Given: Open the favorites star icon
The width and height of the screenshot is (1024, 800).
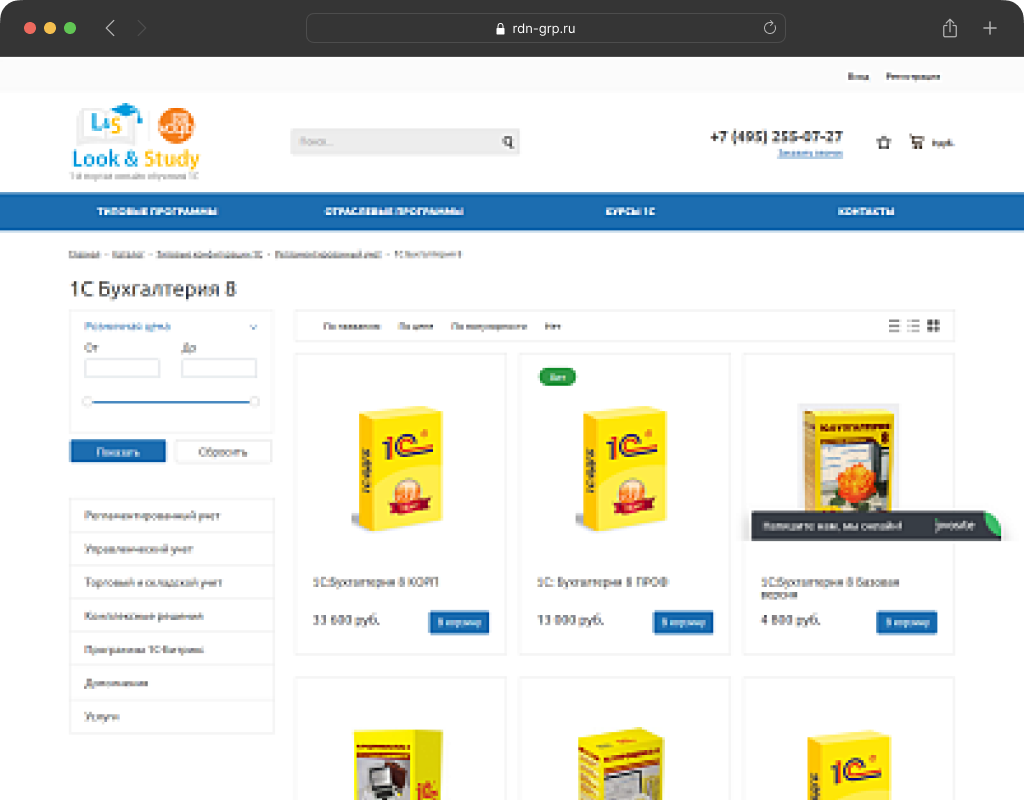Looking at the screenshot, I should point(883,143).
